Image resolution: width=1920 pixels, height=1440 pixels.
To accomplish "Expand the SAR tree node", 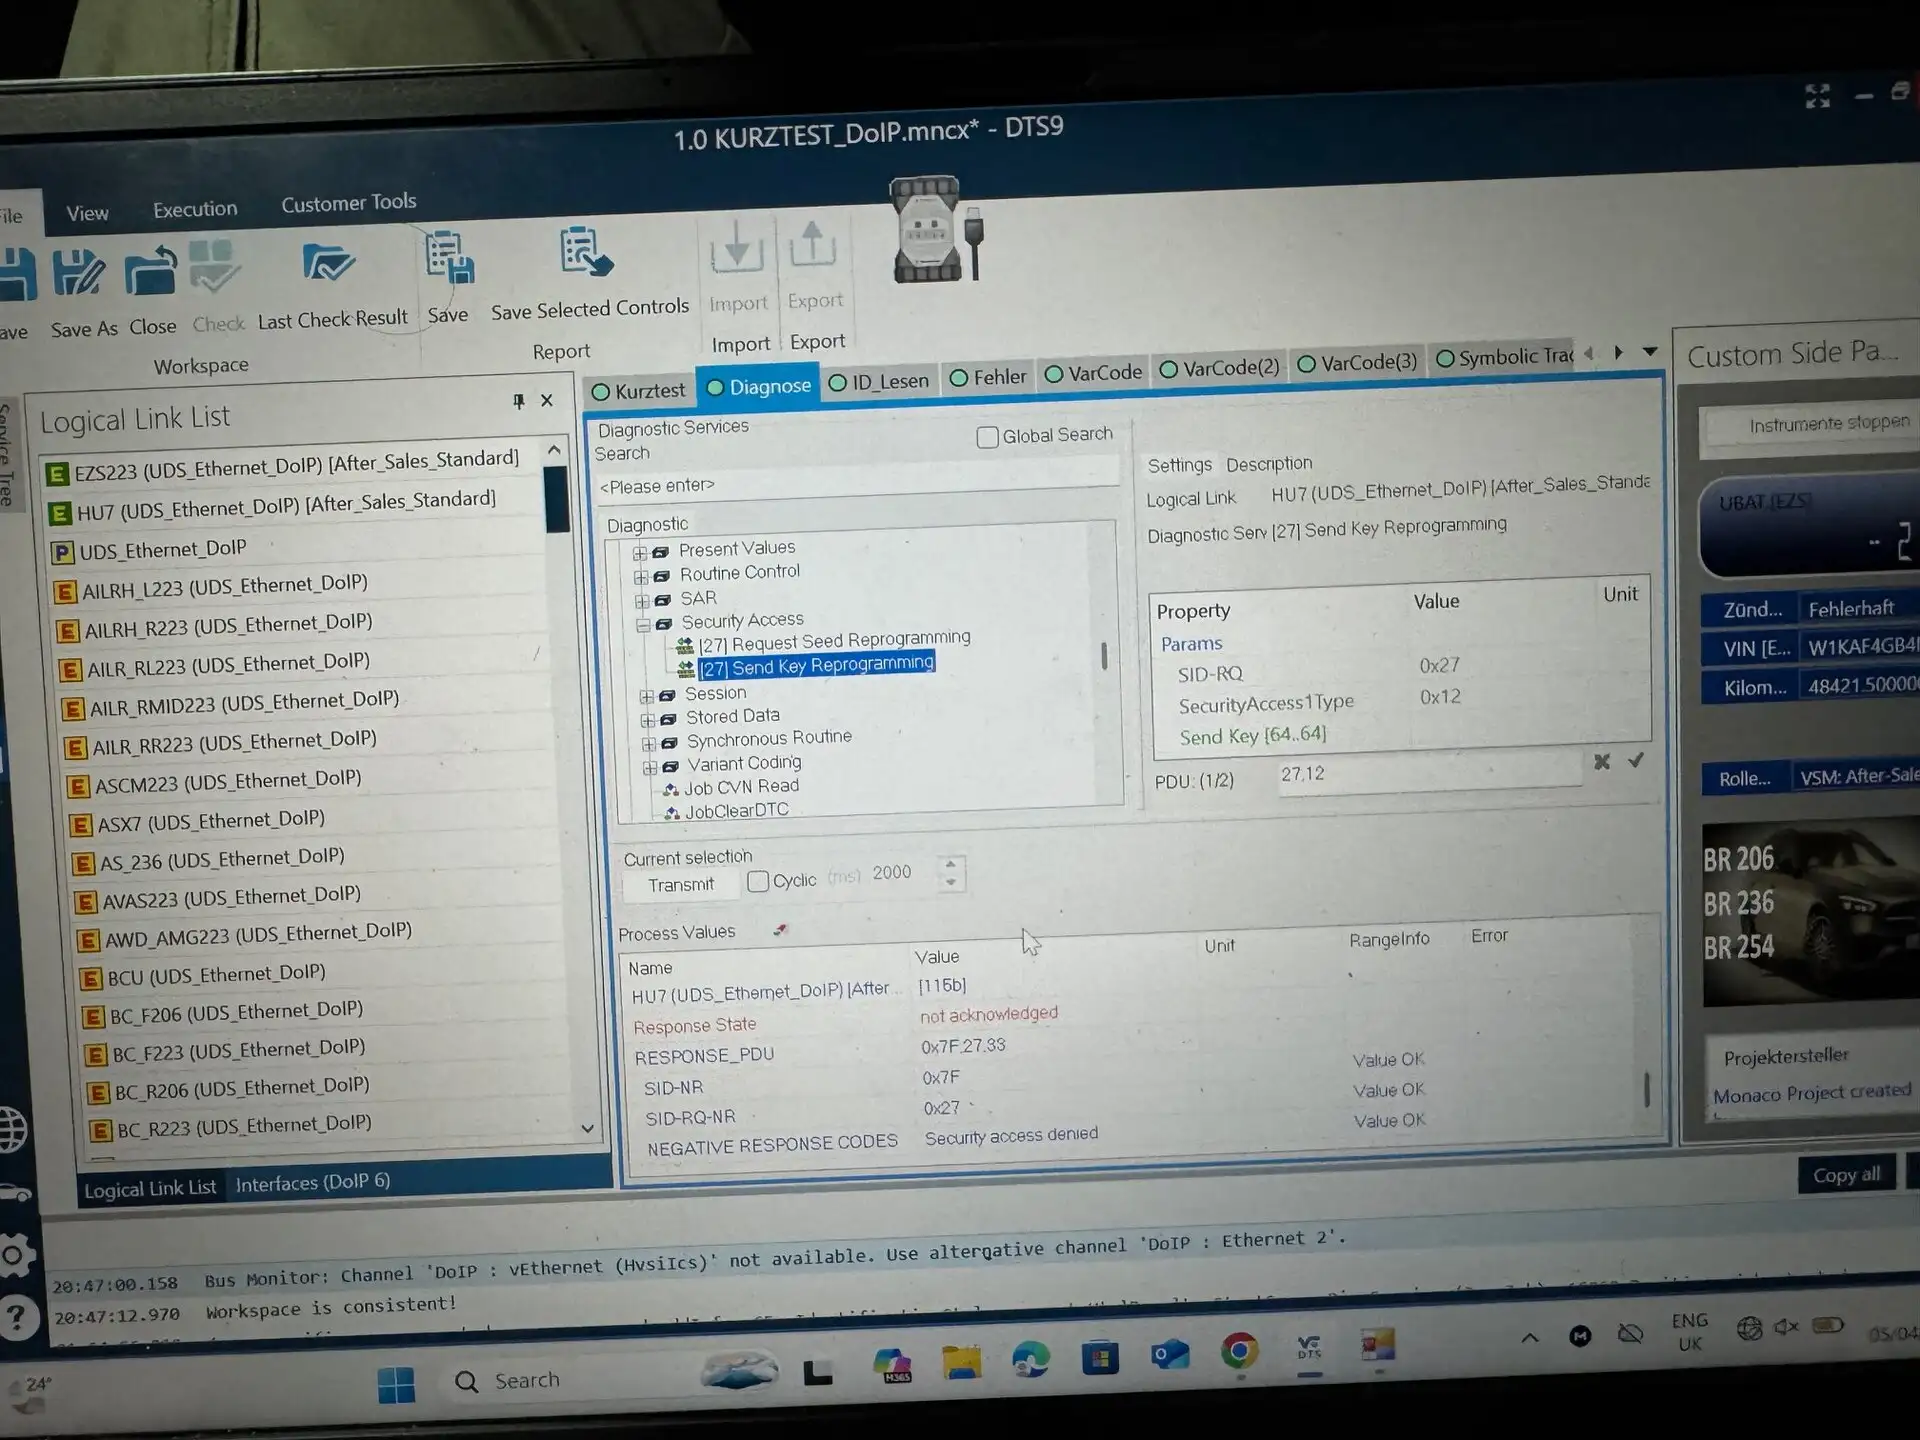I will 642,601.
